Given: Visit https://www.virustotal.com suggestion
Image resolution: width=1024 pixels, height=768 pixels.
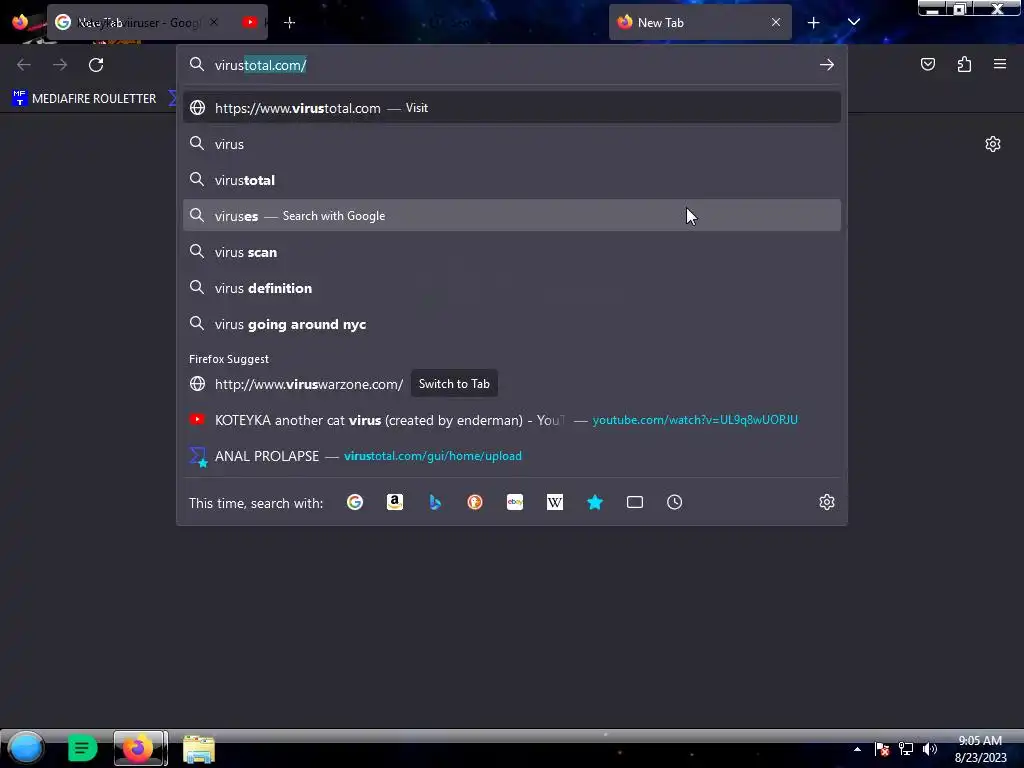Looking at the screenshot, I should click(511, 108).
